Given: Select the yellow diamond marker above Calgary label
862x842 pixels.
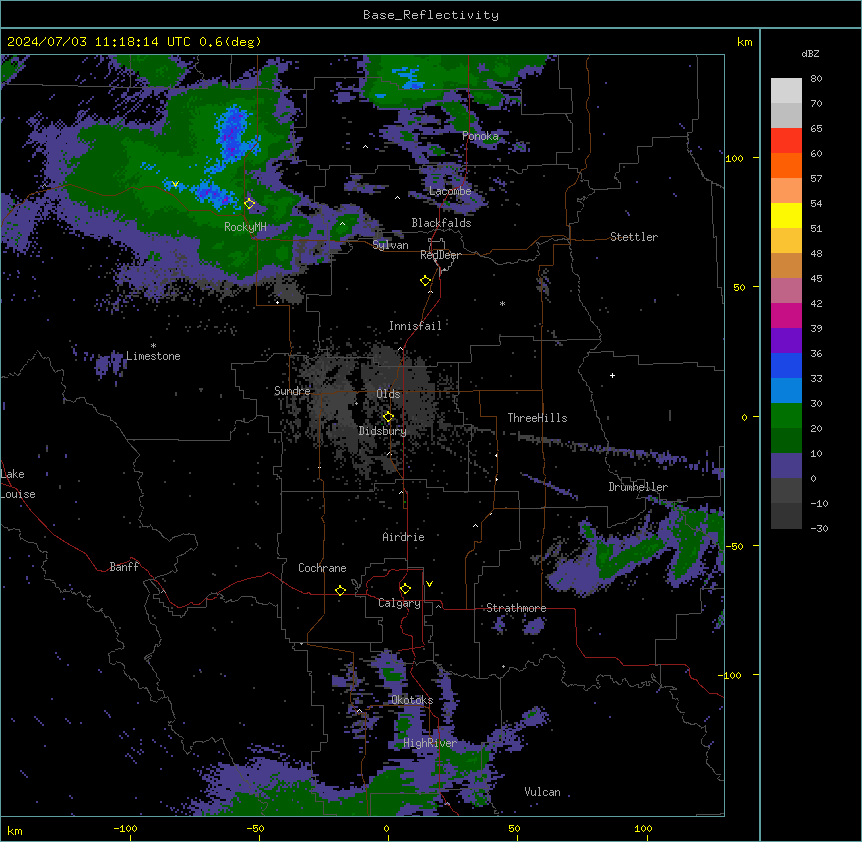Looking at the screenshot, I should point(405,589).
